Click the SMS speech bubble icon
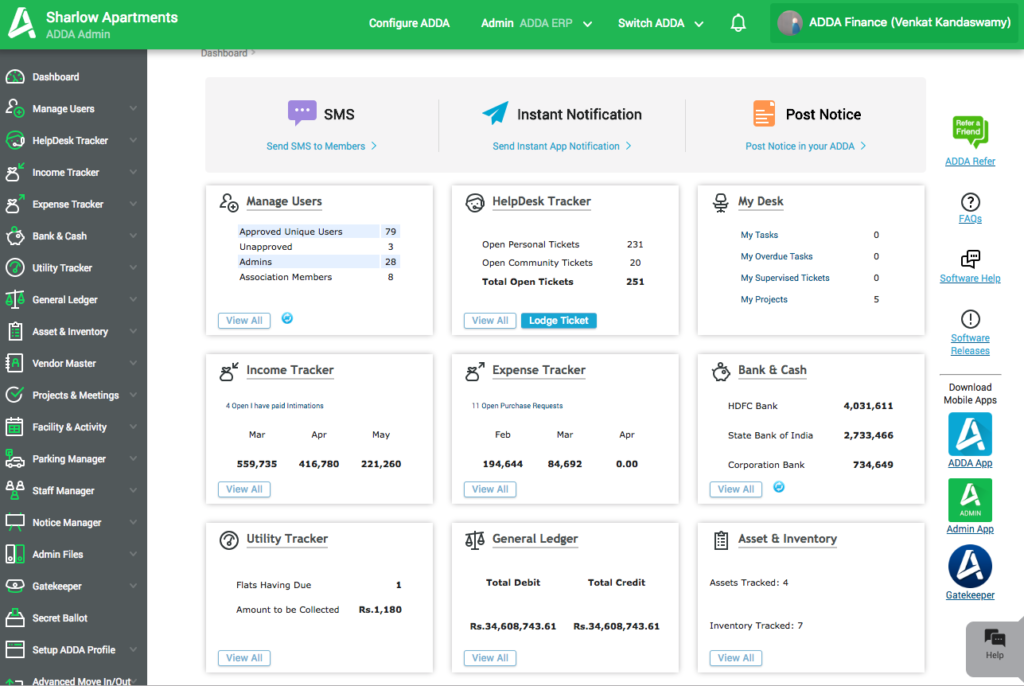This screenshot has width=1024, height=686. 302,113
